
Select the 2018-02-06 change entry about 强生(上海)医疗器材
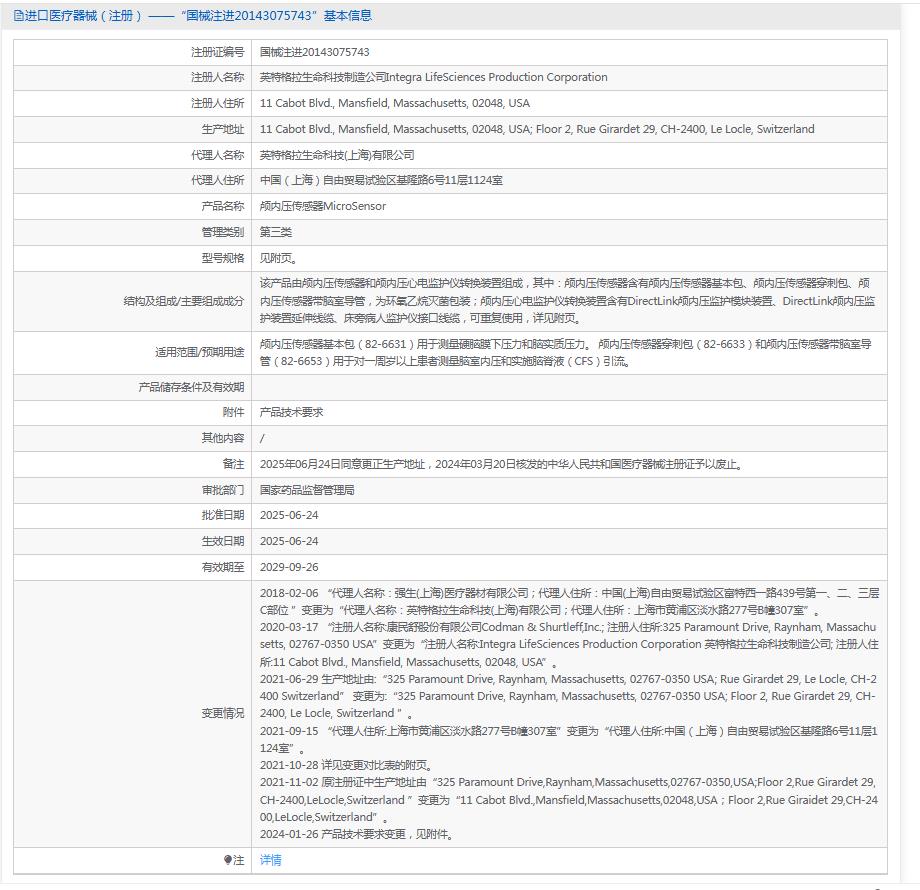point(570,602)
